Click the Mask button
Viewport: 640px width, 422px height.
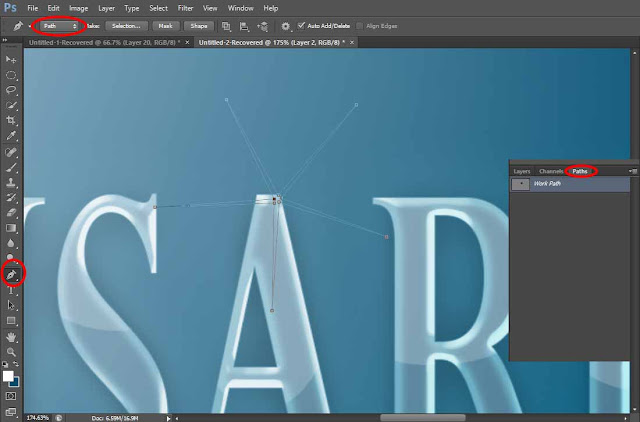click(x=165, y=26)
